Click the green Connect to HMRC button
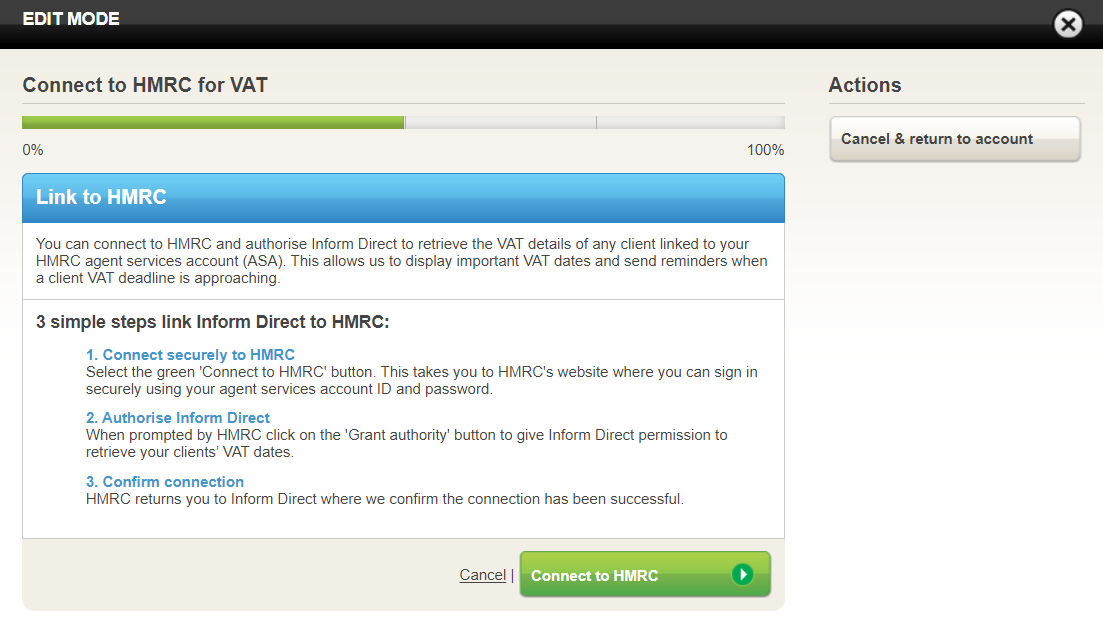The width and height of the screenshot is (1103, 630). pos(645,574)
